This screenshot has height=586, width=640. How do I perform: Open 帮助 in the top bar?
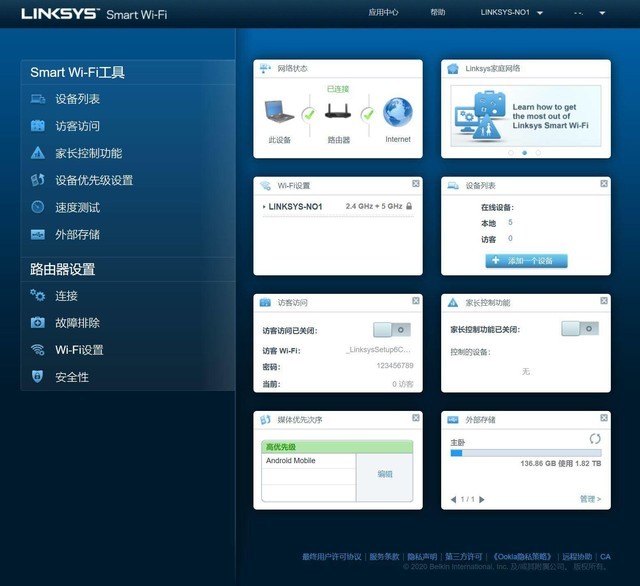click(x=438, y=13)
